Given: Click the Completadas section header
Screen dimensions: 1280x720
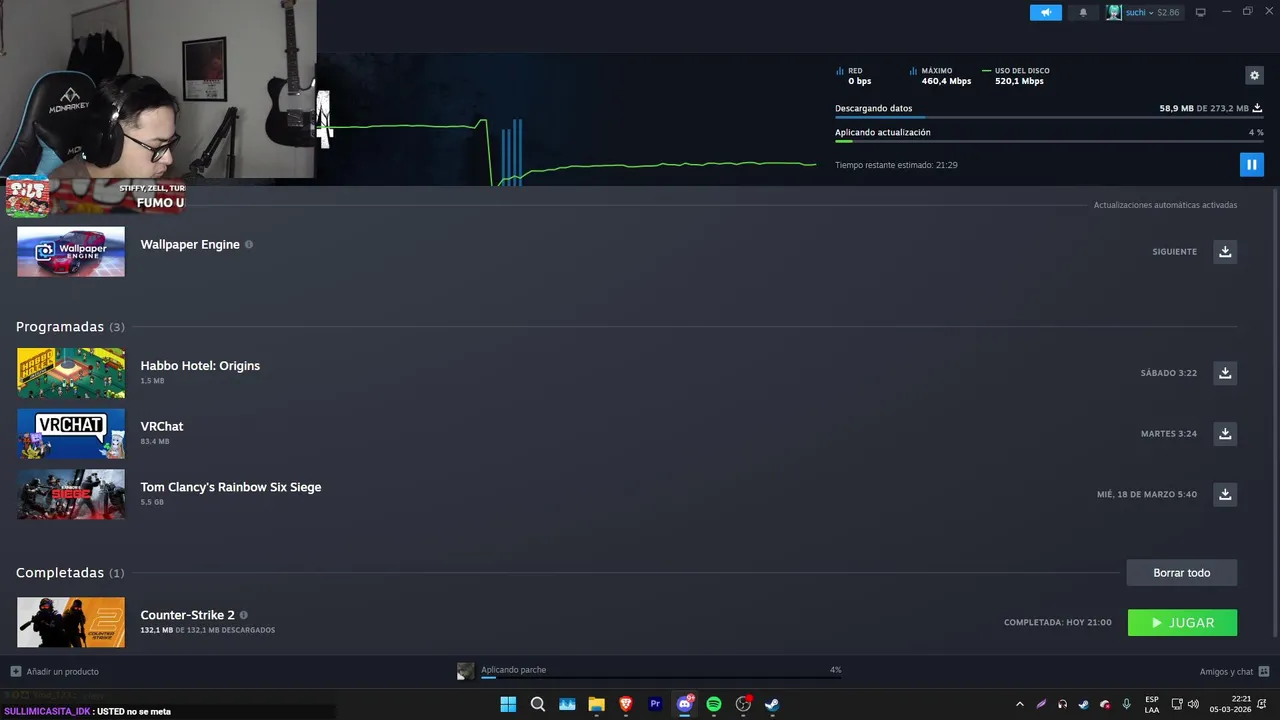Looking at the screenshot, I should (70, 573).
